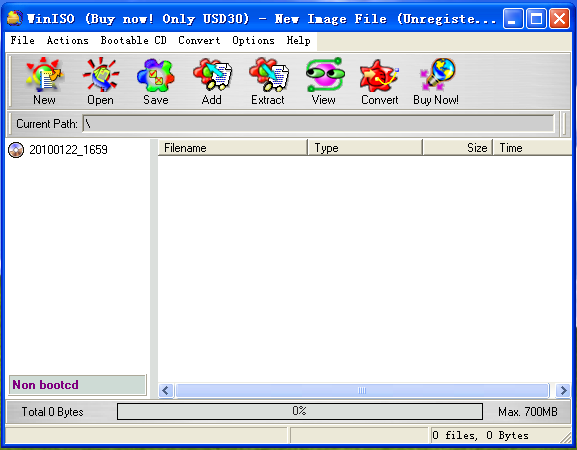
Task: Click the disc icon beside 20100122_1659
Action: tap(16, 150)
